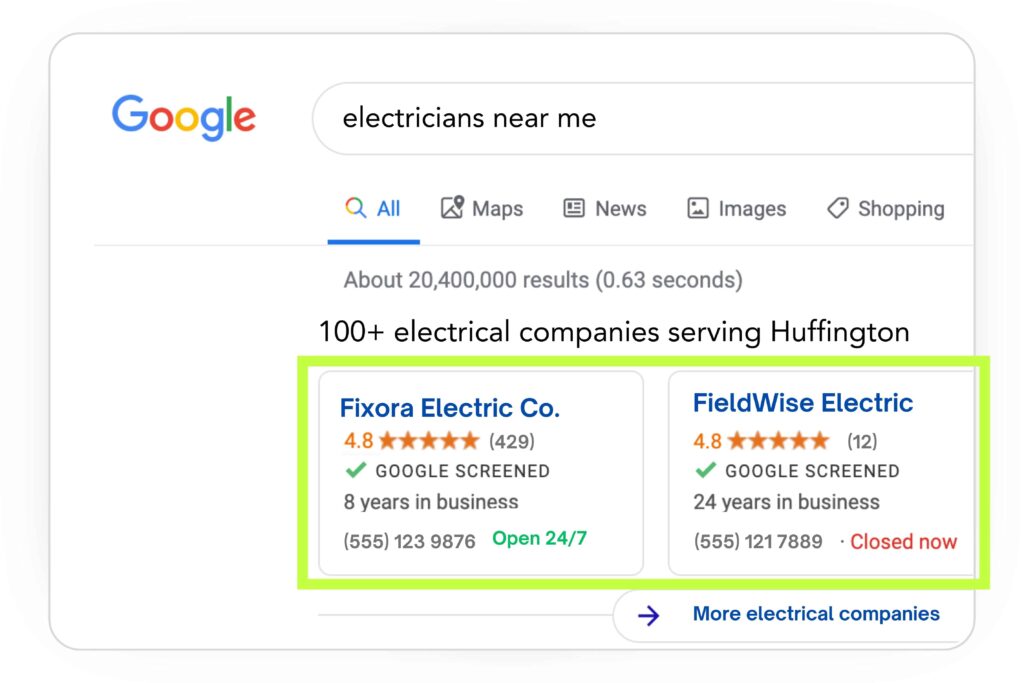Click FieldWise's phone number (555) 121 7889

coord(760,541)
